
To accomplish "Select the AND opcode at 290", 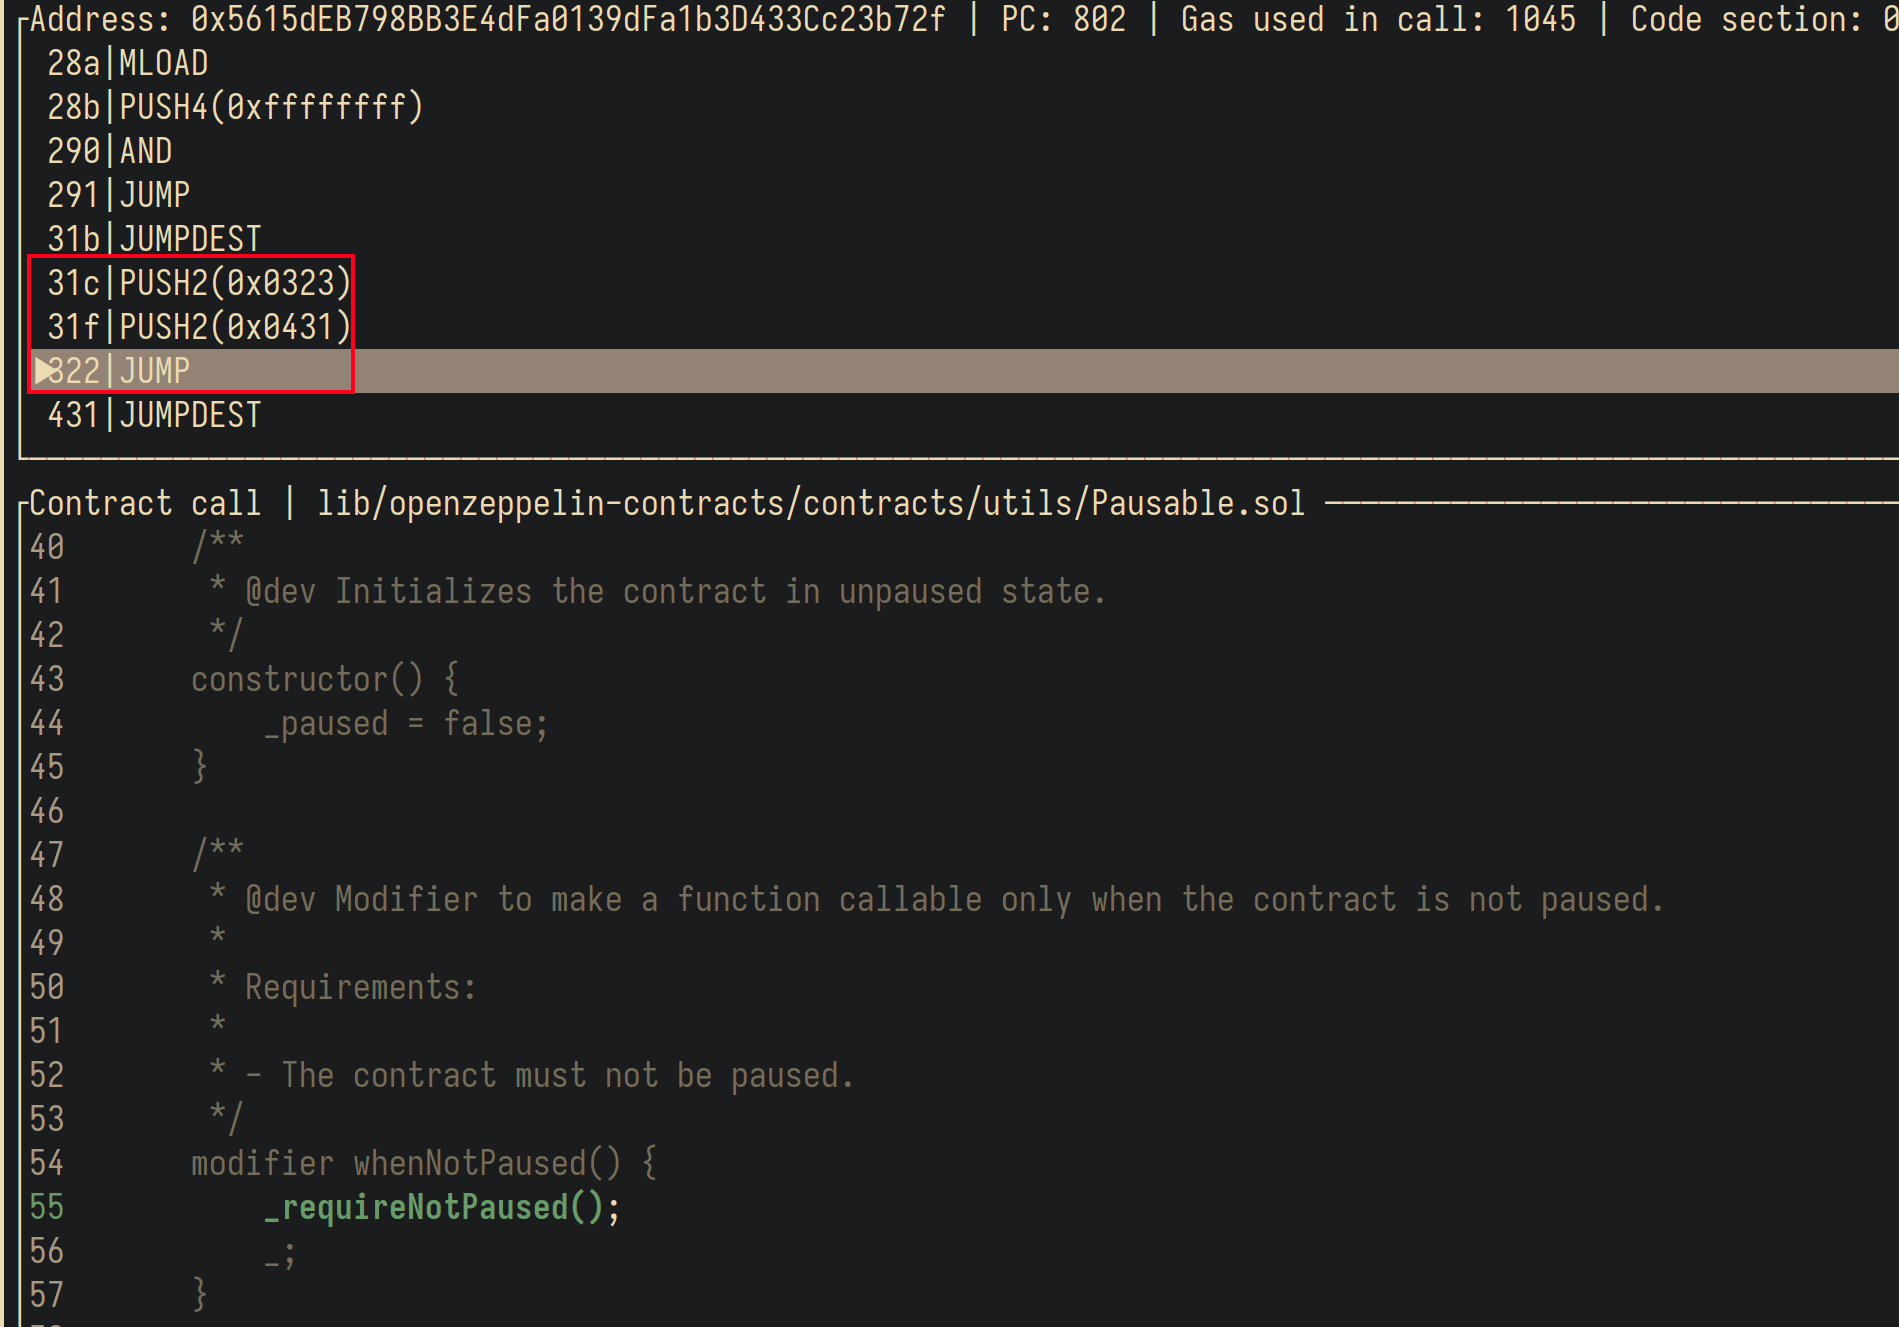I will coord(146,151).
